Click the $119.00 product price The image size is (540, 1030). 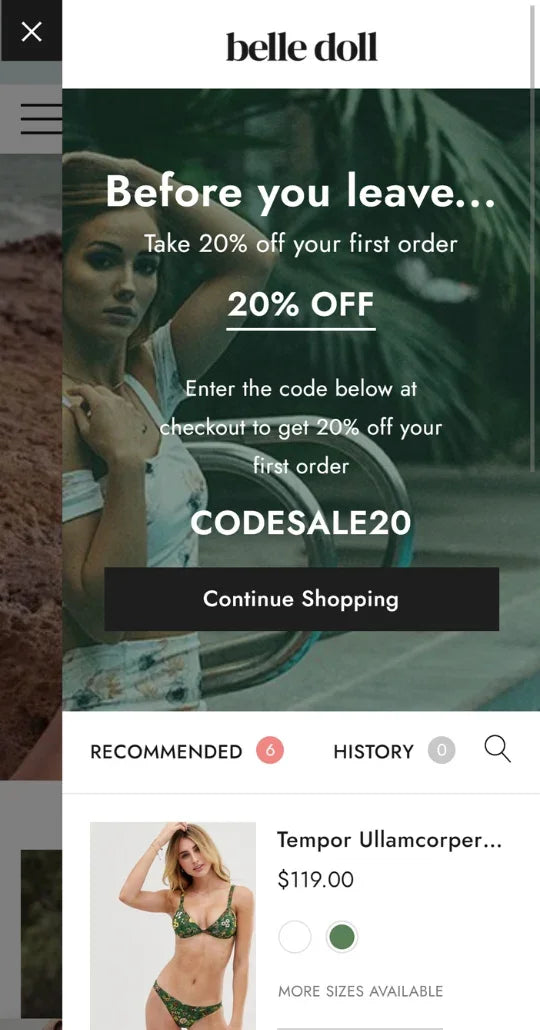(x=315, y=879)
